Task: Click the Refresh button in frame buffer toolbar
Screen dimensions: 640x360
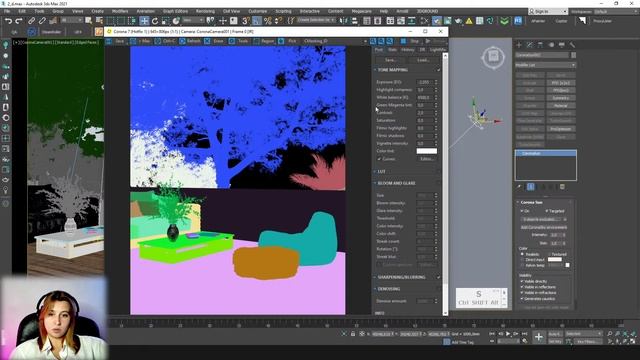Action: click(190, 41)
